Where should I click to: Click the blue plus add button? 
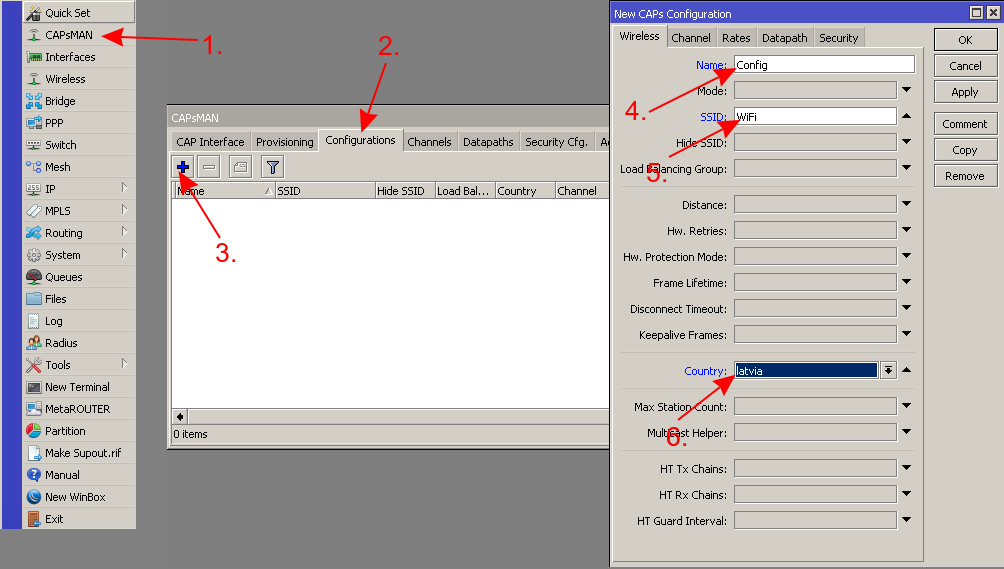click(182, 167)
